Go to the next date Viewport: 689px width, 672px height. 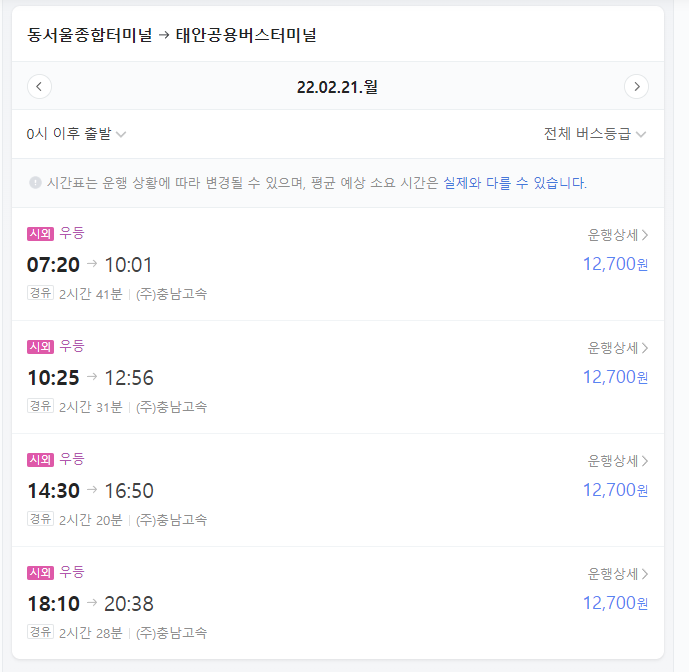[x=636, y=87]
